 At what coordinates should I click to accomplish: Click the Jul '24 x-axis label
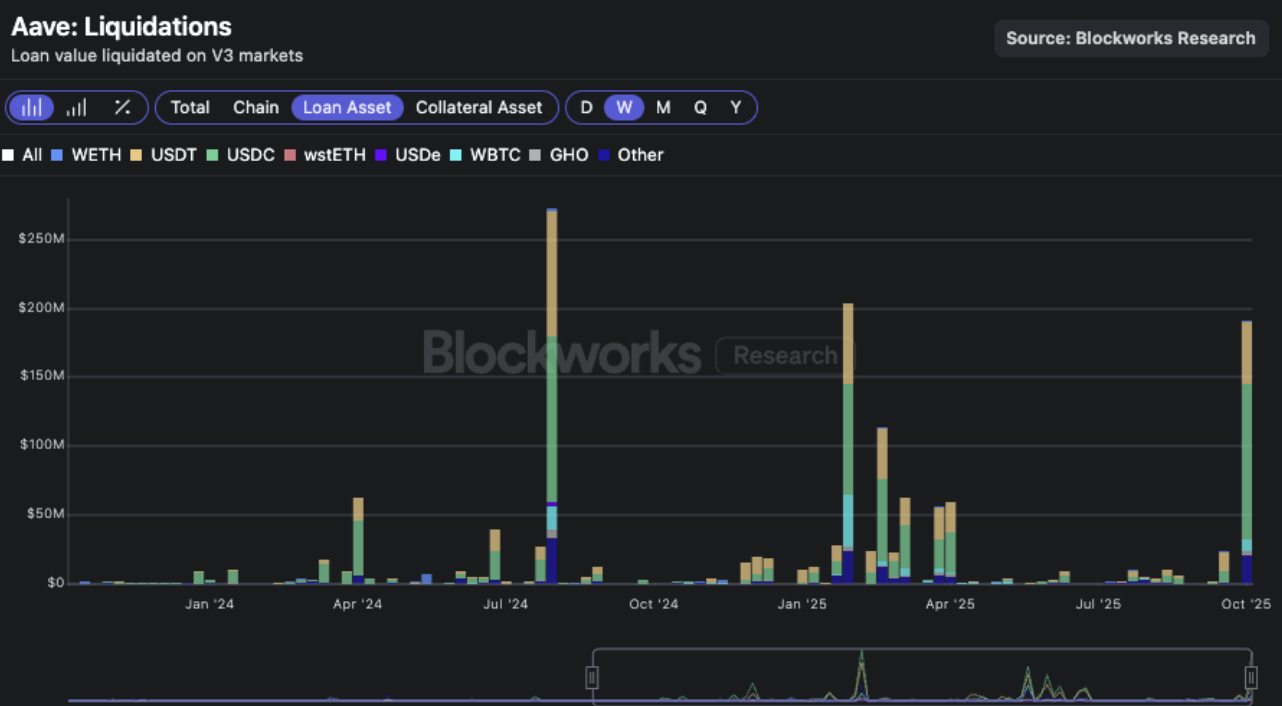(506, 604)
